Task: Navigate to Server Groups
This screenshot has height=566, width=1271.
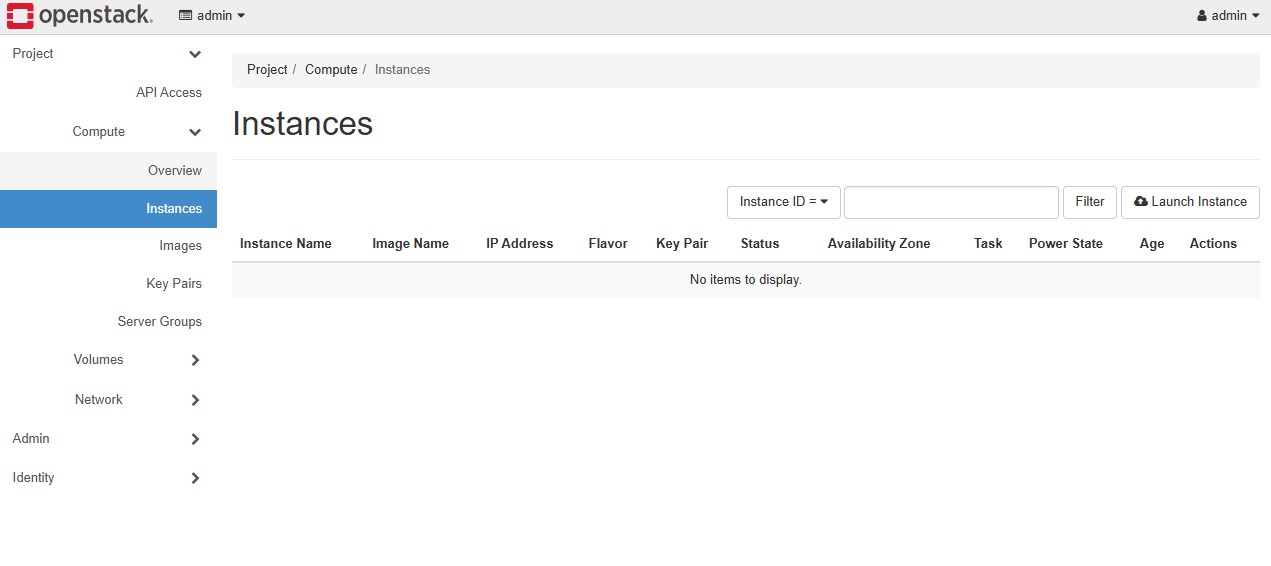Action: (x=159, y=322)
